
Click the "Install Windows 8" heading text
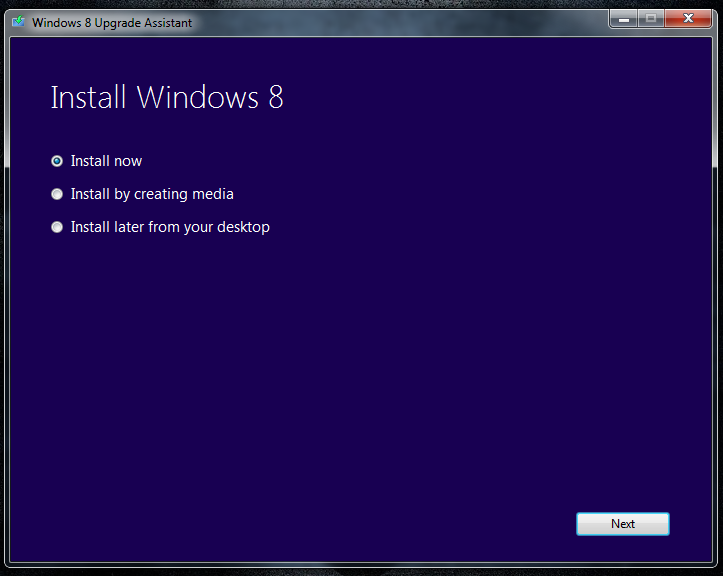tap(166, 97)
